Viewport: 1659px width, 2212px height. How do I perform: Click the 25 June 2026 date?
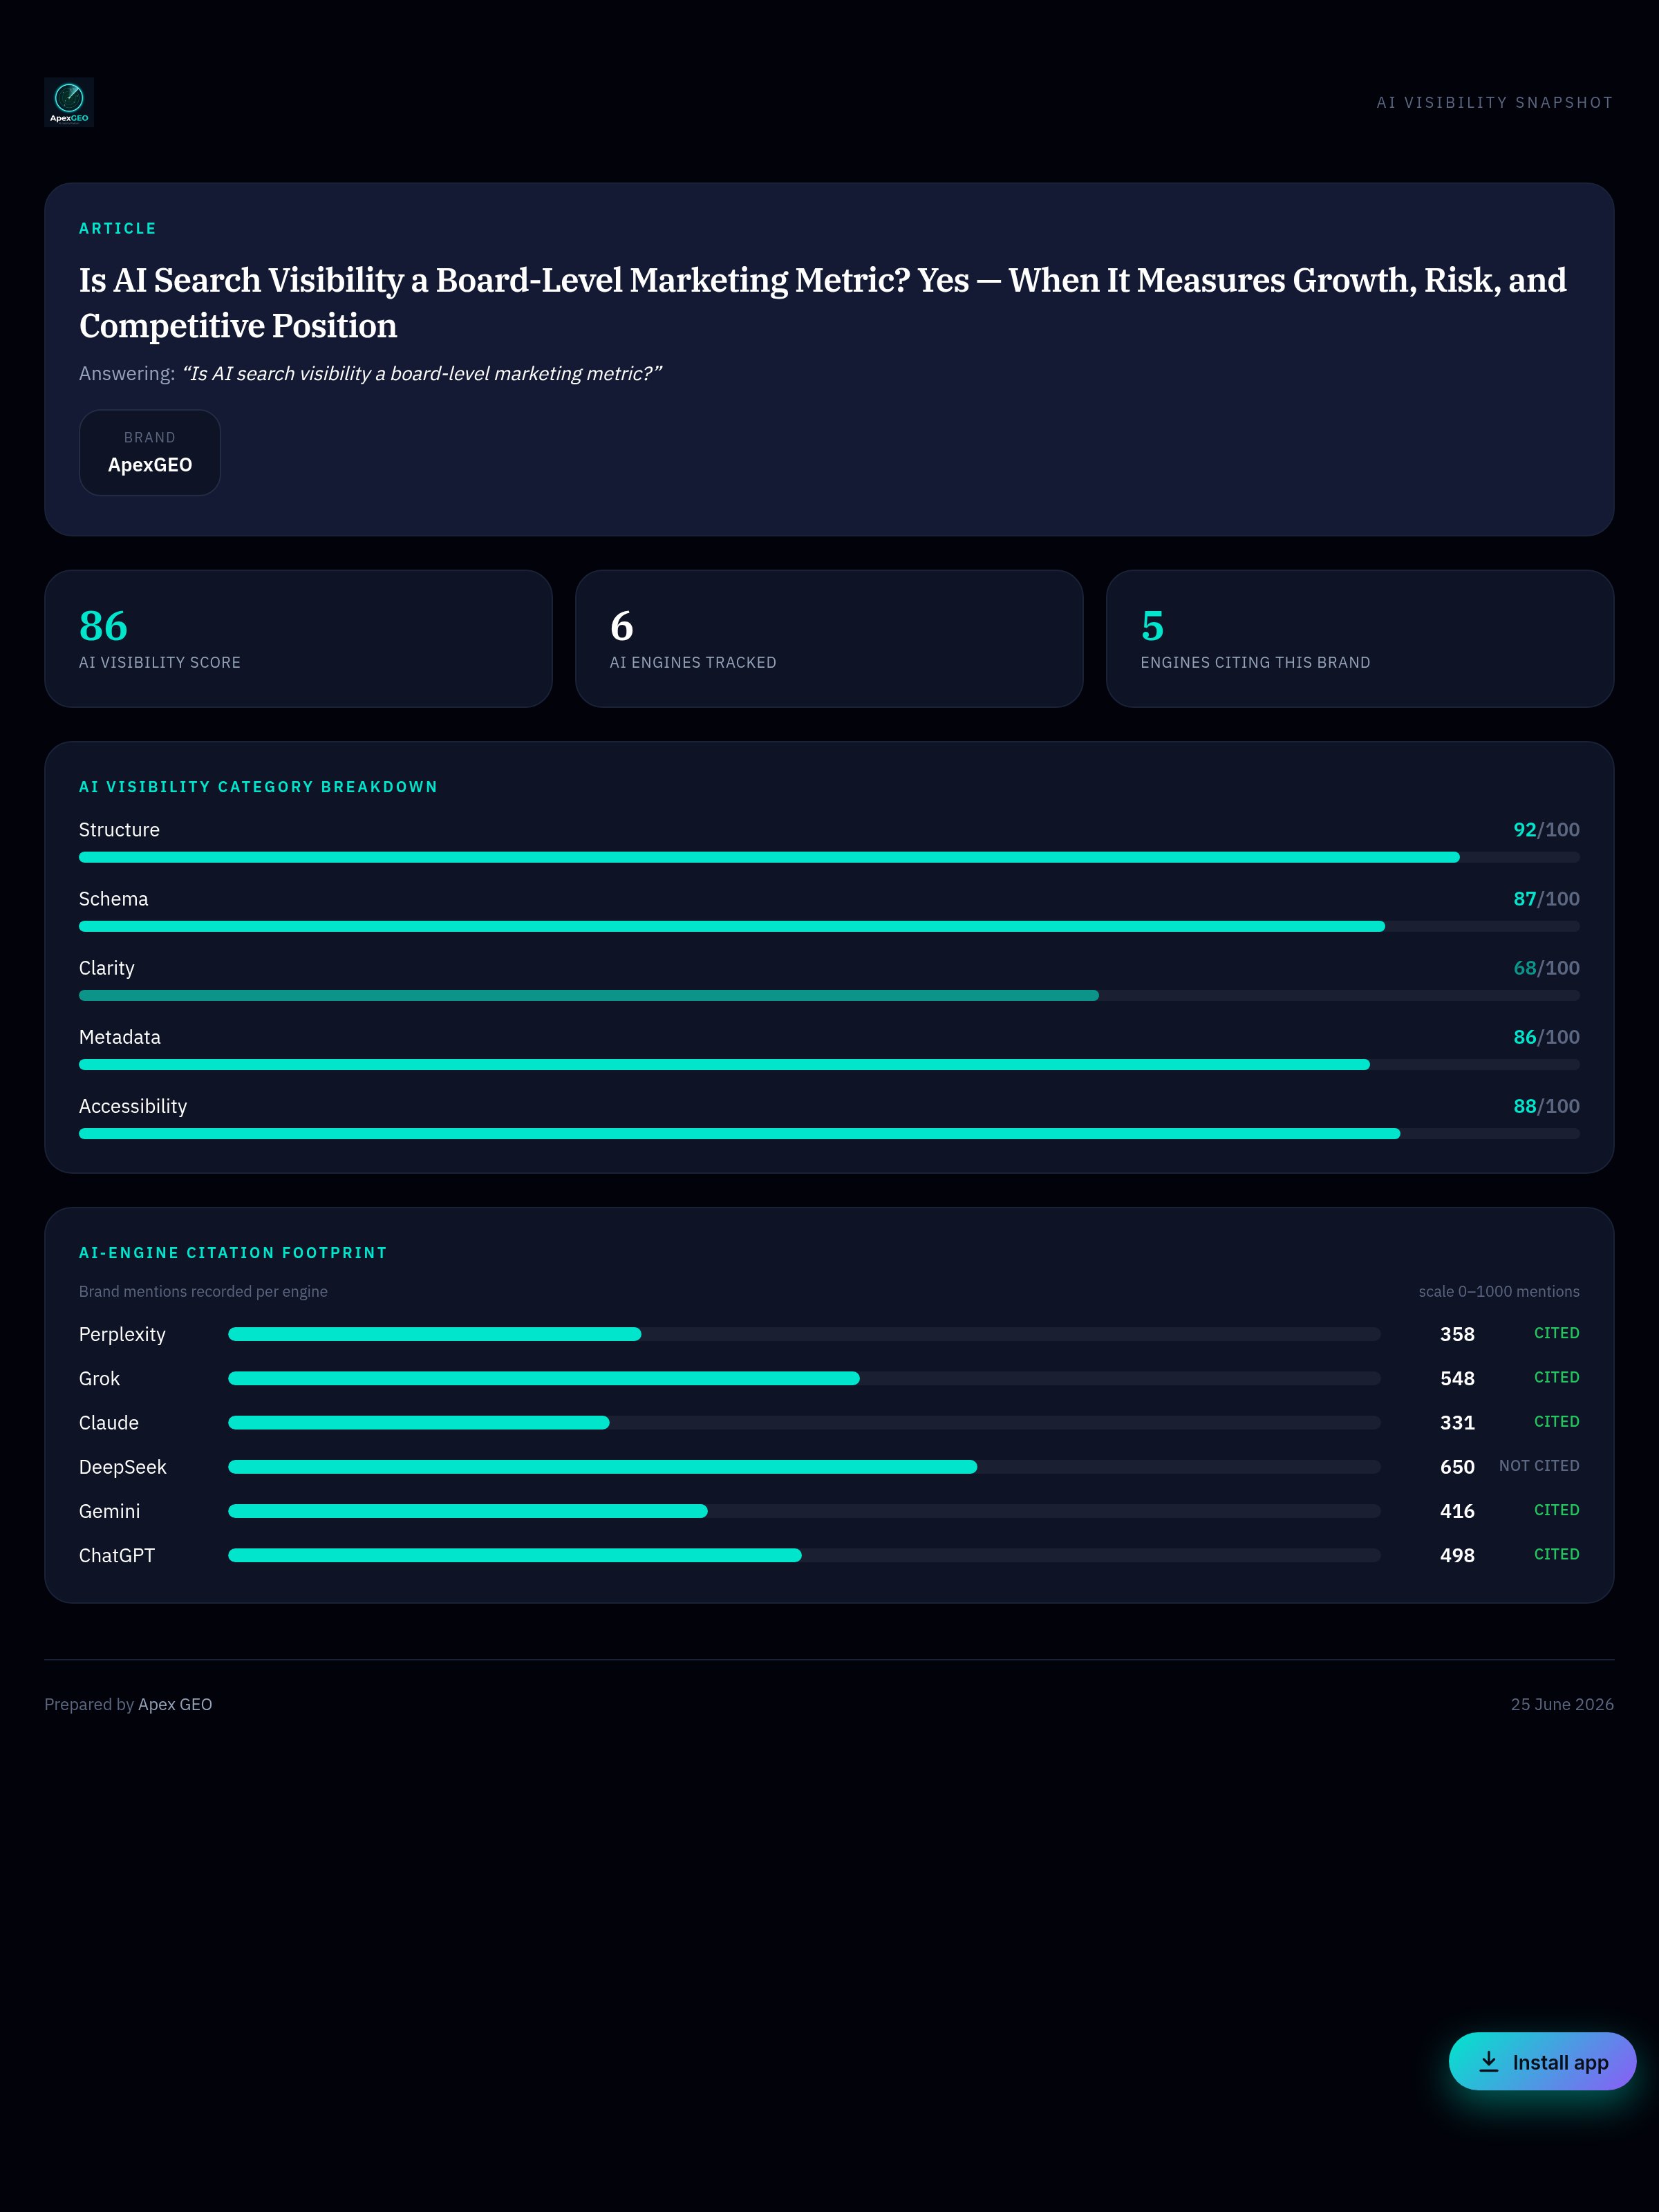point(1562,1704)
